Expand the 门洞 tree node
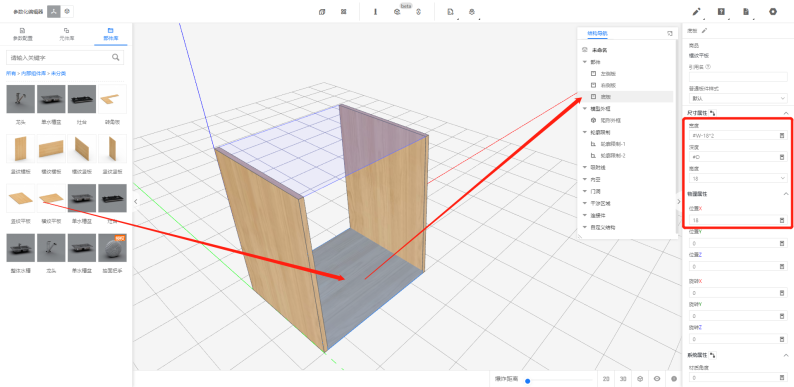794x387 pixels. click(x=585, y=191)
